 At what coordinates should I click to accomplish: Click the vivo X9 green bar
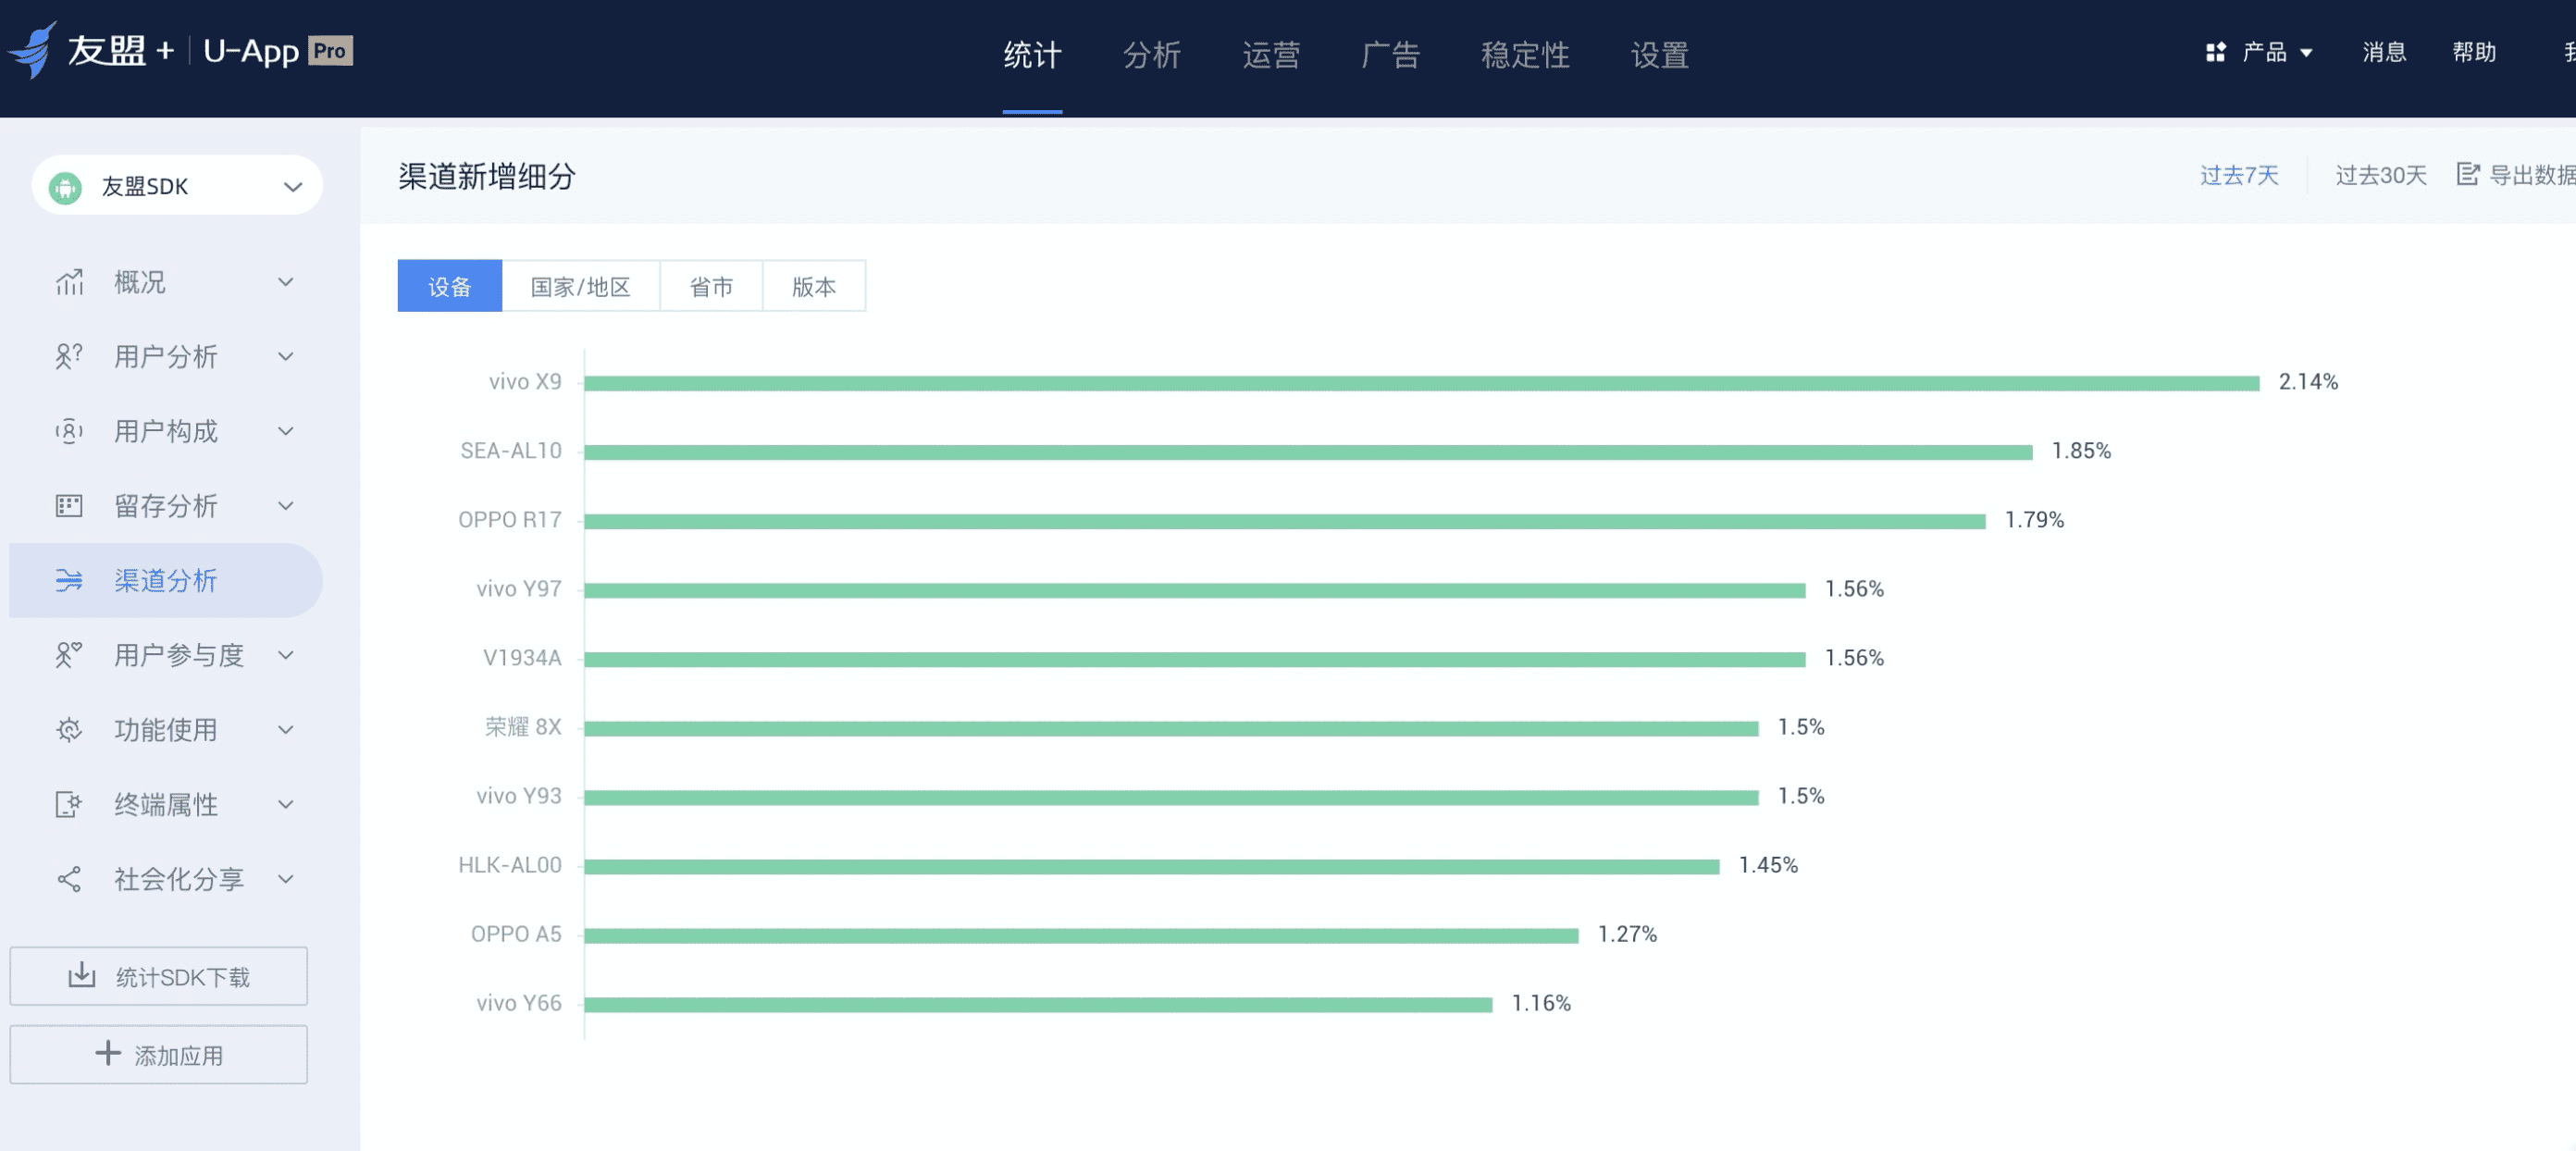click(x=1422, y=383)
